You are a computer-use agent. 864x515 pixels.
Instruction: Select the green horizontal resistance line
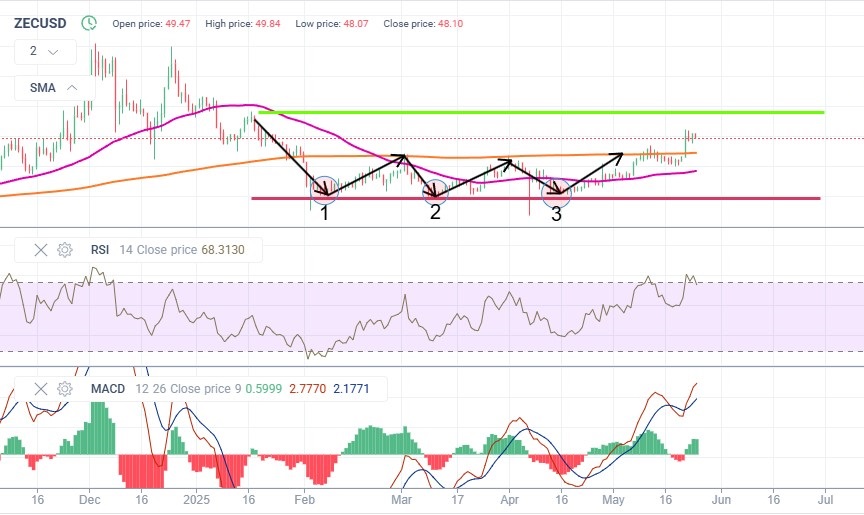542,112
